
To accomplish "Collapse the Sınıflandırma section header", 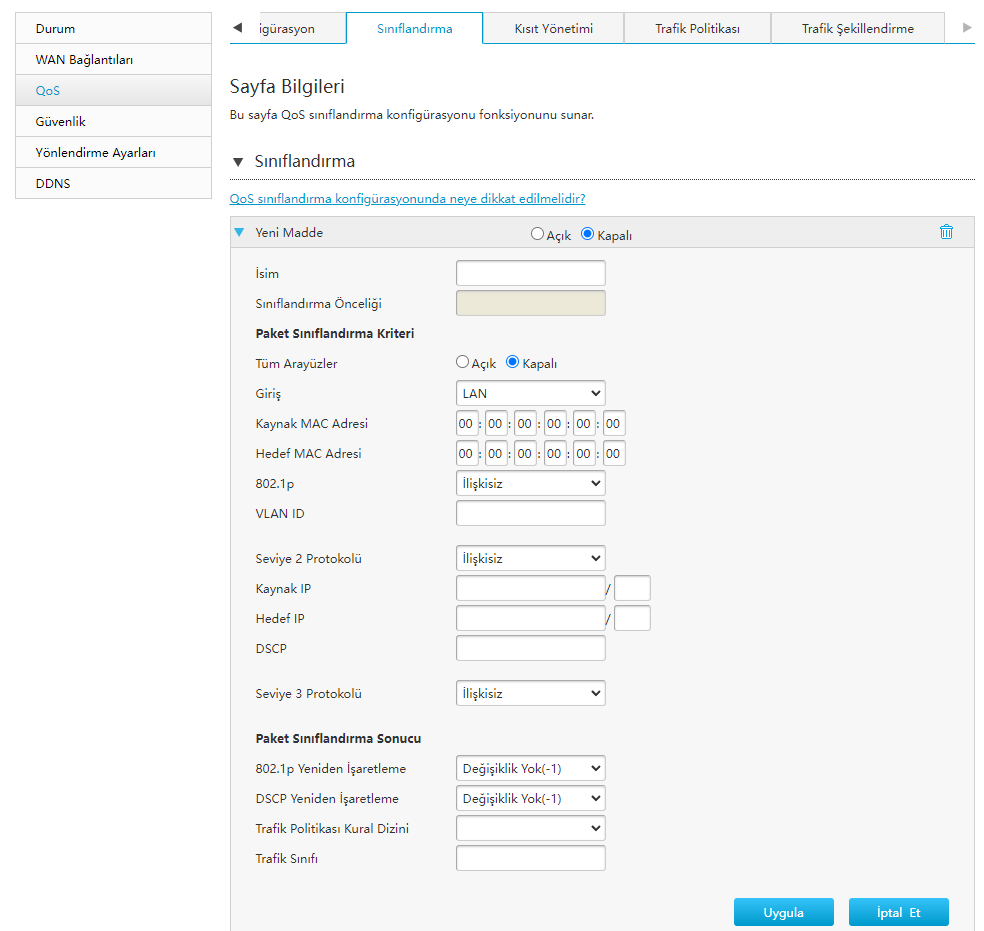I will pyautogui.click(x=238, y=162).
